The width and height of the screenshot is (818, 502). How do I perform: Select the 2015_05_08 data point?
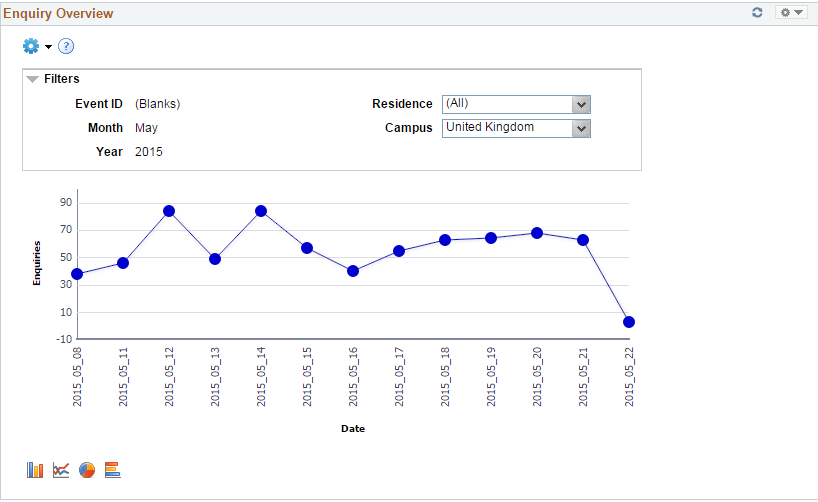[x=77, y=274]
